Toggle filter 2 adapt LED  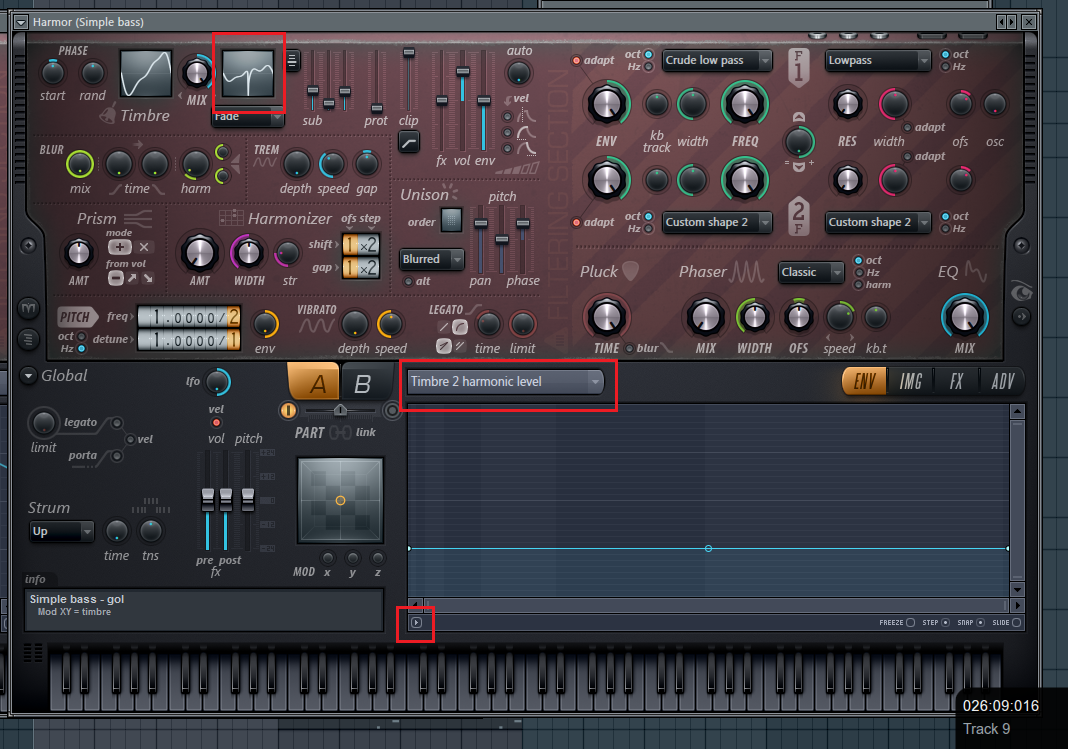pyautogui.click(x=576, y=223)
